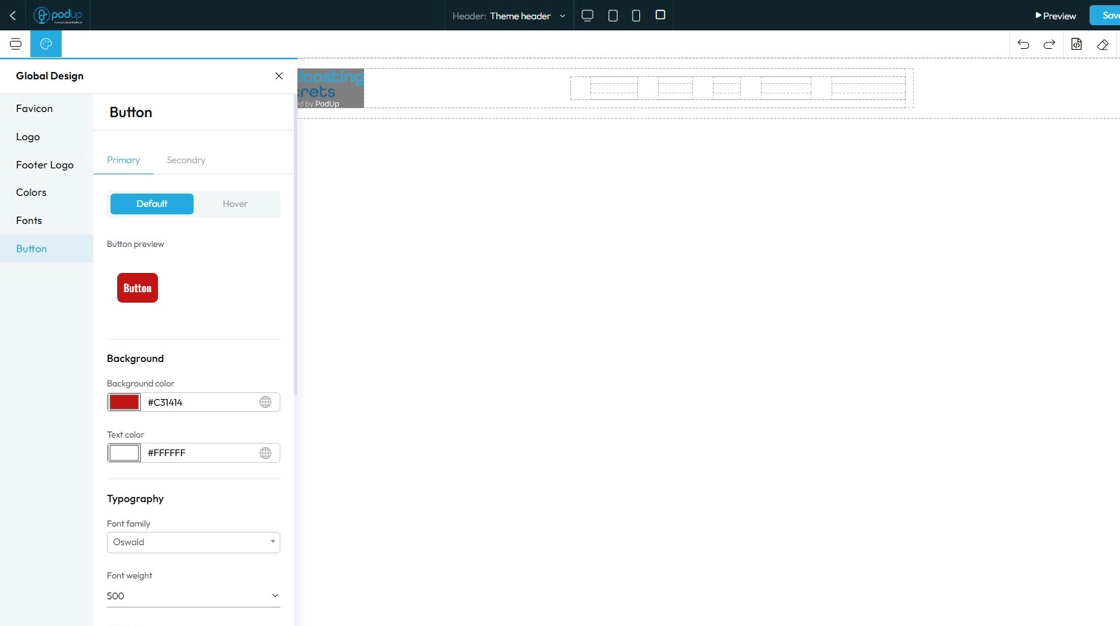
Task: Open the Font weight 500 dropdown
Action: tap(193, 596)
